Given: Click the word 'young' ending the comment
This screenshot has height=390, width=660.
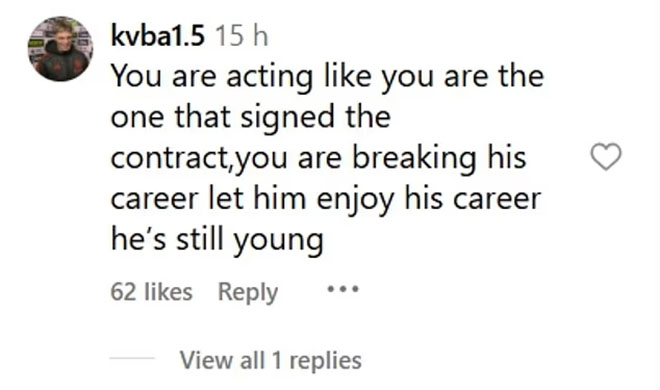Looking at the screenshot, I should [x=278, y=242].
